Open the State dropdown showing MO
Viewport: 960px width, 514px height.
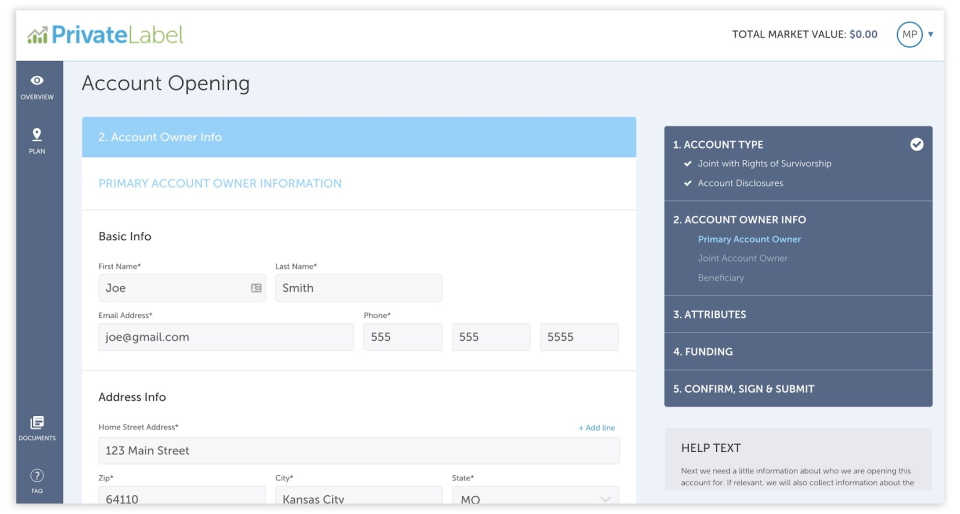click(x=536, y=497)
